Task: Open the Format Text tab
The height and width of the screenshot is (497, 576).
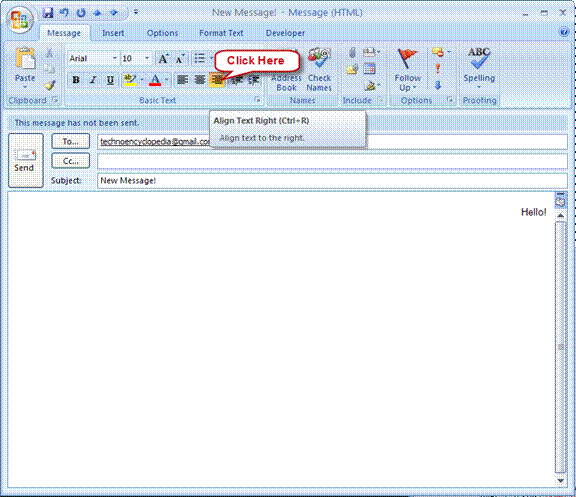Action: [221, 33]
